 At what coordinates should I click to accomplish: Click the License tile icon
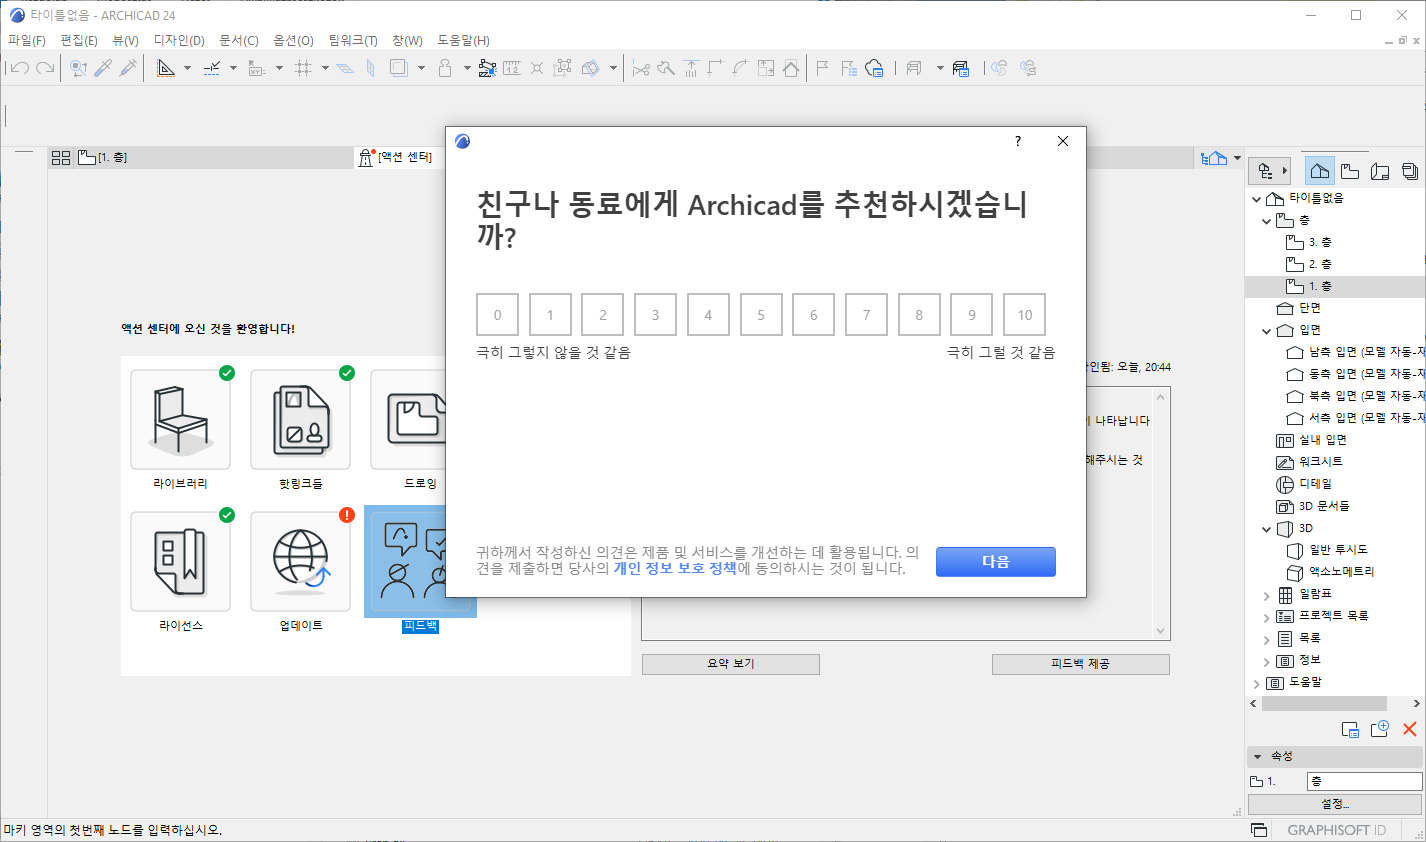180,561
